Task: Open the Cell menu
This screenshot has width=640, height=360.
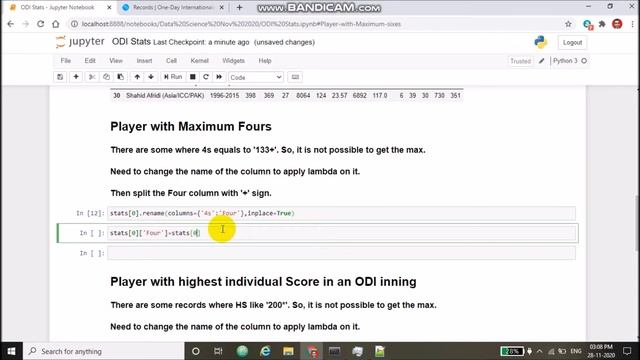Action: [171, 61]
